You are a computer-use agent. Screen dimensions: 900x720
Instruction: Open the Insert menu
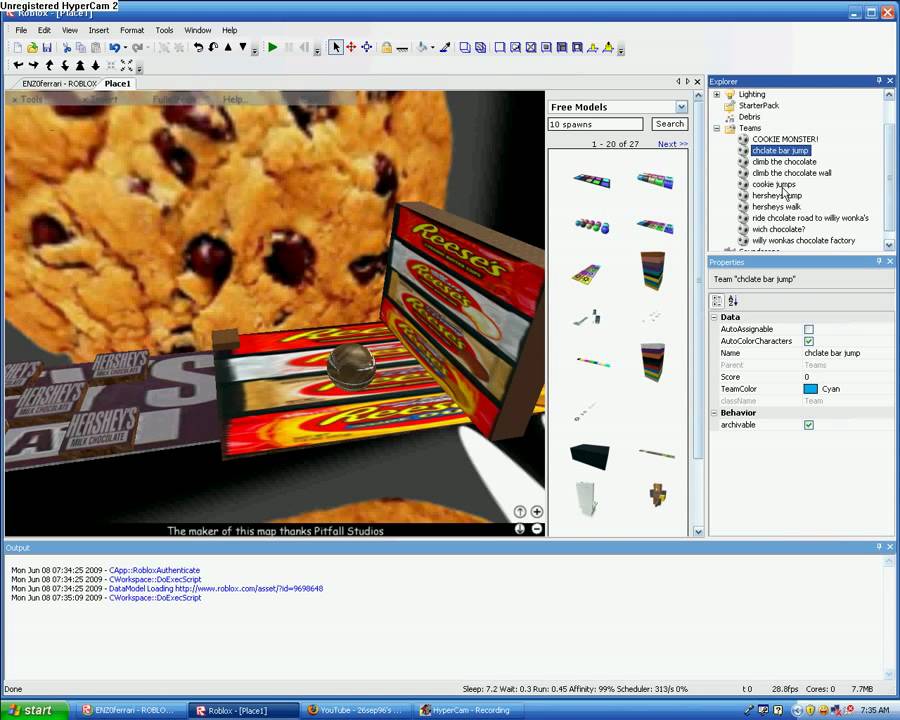[99, 30]
